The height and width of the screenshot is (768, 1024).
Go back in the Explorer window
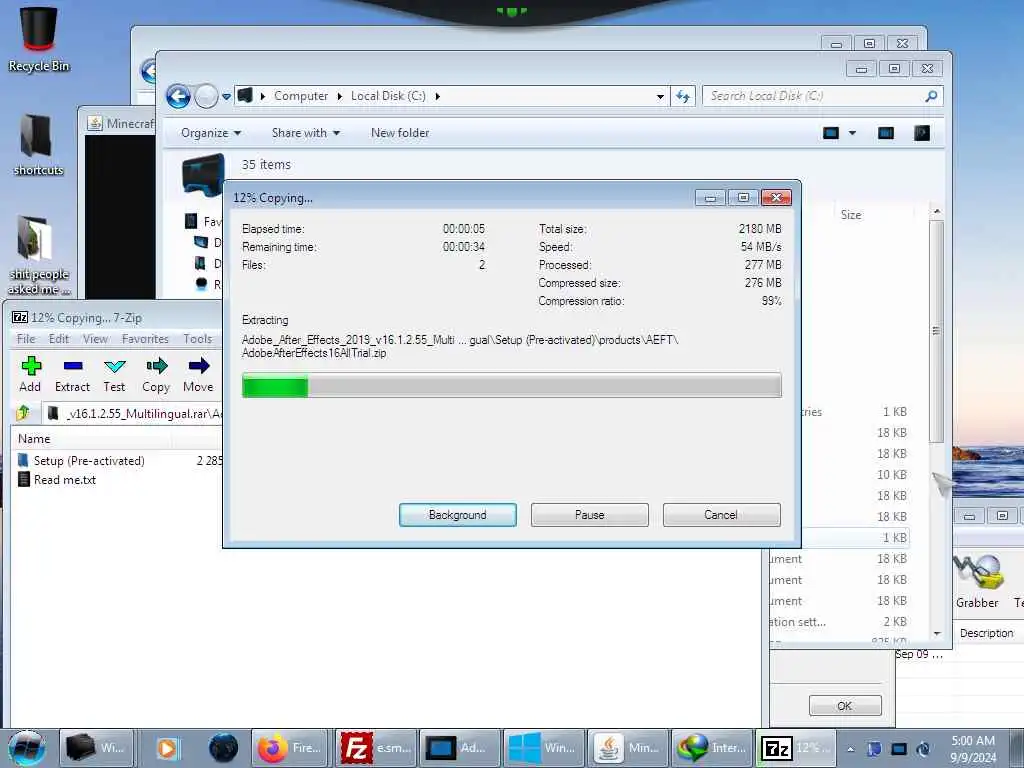point(178,96)
